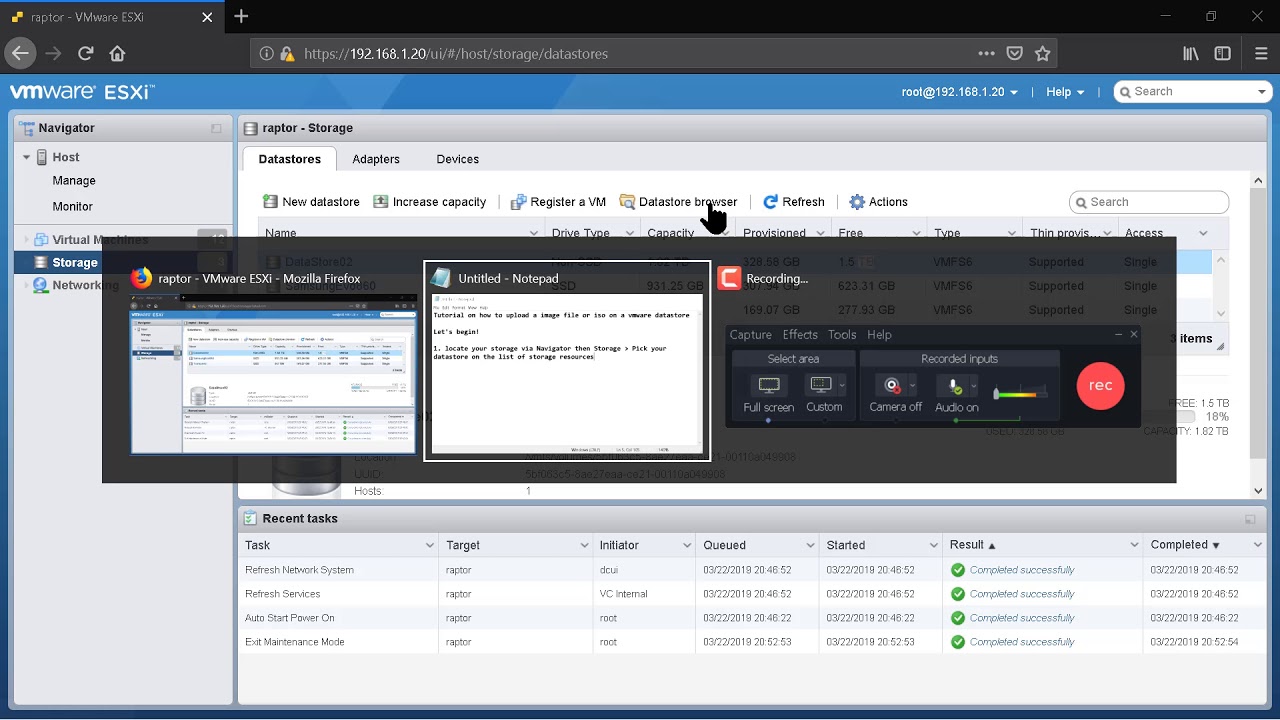Click the Register a VM icon

pyautogui.click(x=518, y=202)
